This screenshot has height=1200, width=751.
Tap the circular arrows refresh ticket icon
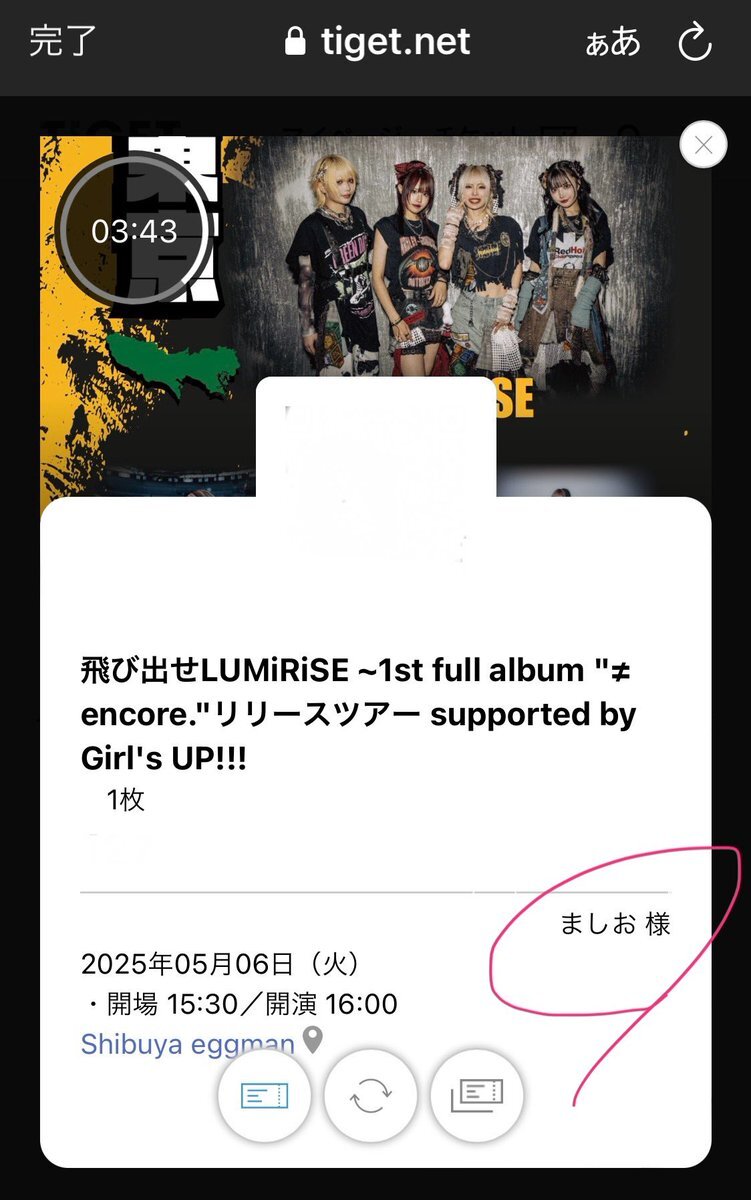pos(370,1096)
